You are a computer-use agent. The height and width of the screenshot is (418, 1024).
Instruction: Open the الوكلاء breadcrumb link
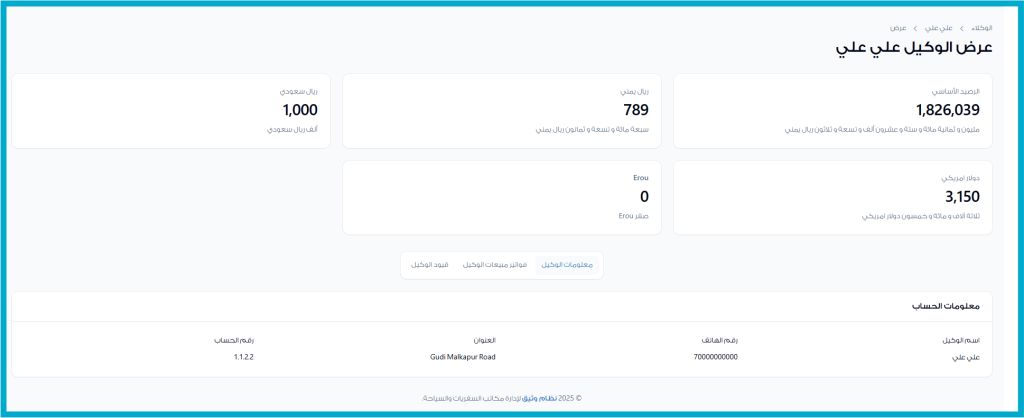(981, 28)
